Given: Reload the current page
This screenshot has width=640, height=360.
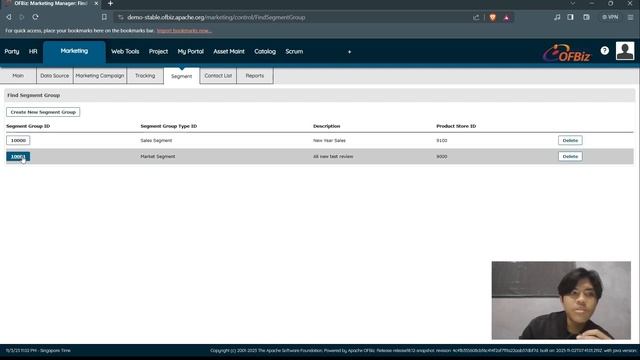Looking at the screenshot, I should pos(36,17).
